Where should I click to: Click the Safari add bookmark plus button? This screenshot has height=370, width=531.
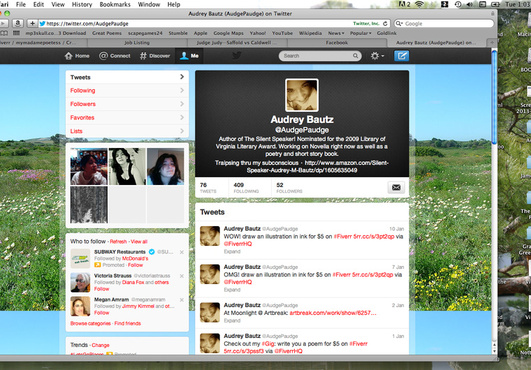click(32, 23)
